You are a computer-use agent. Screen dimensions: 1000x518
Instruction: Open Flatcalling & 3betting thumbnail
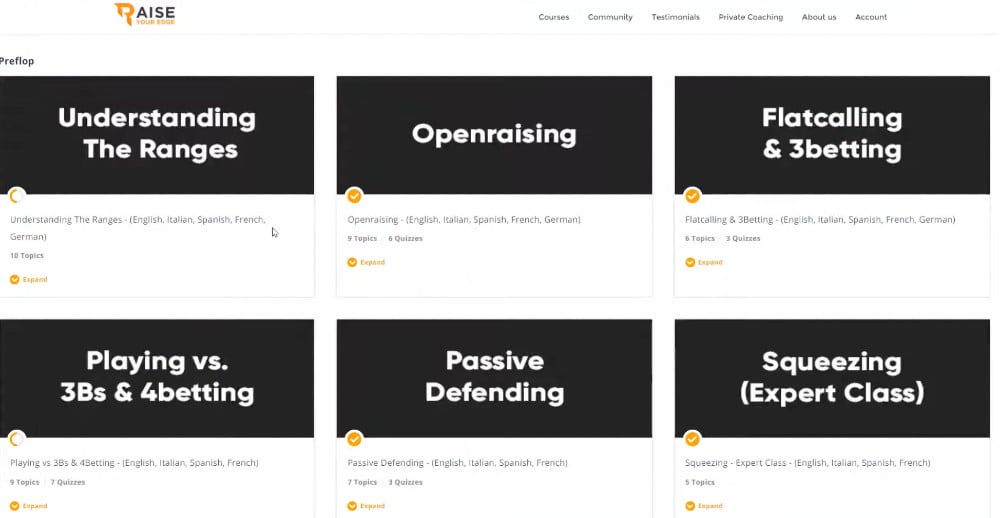832,135
